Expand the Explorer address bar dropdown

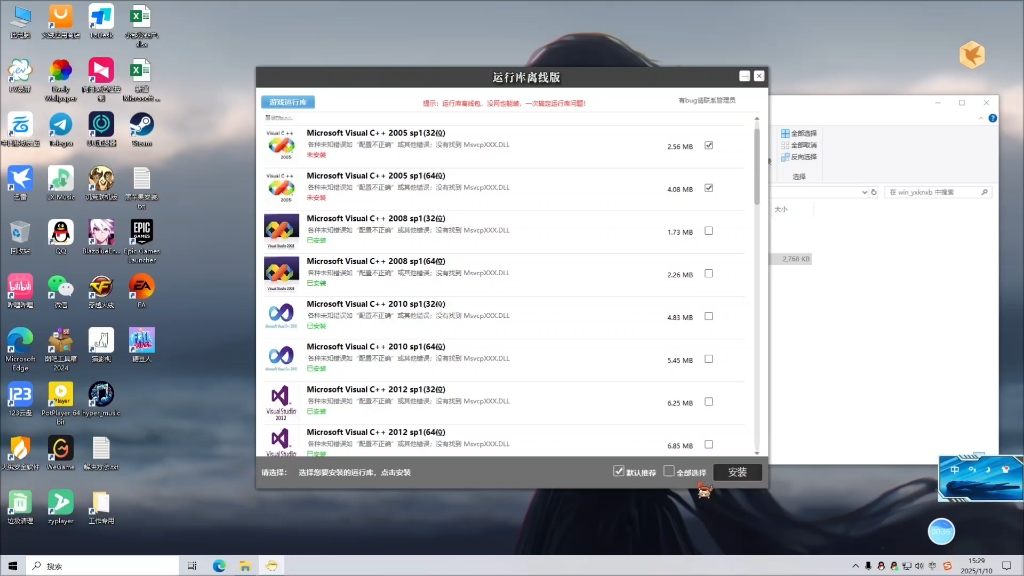point(864,192)
